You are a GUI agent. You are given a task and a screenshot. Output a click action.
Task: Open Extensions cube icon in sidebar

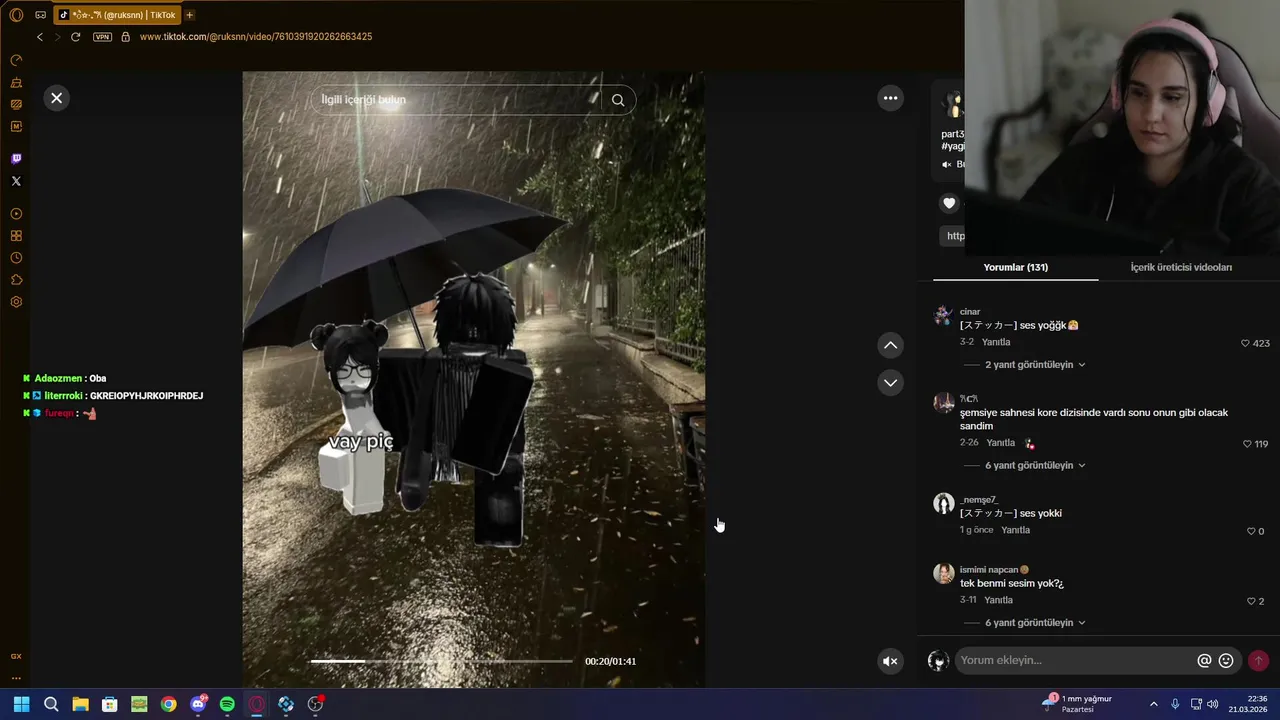click(x=16, y=280)
